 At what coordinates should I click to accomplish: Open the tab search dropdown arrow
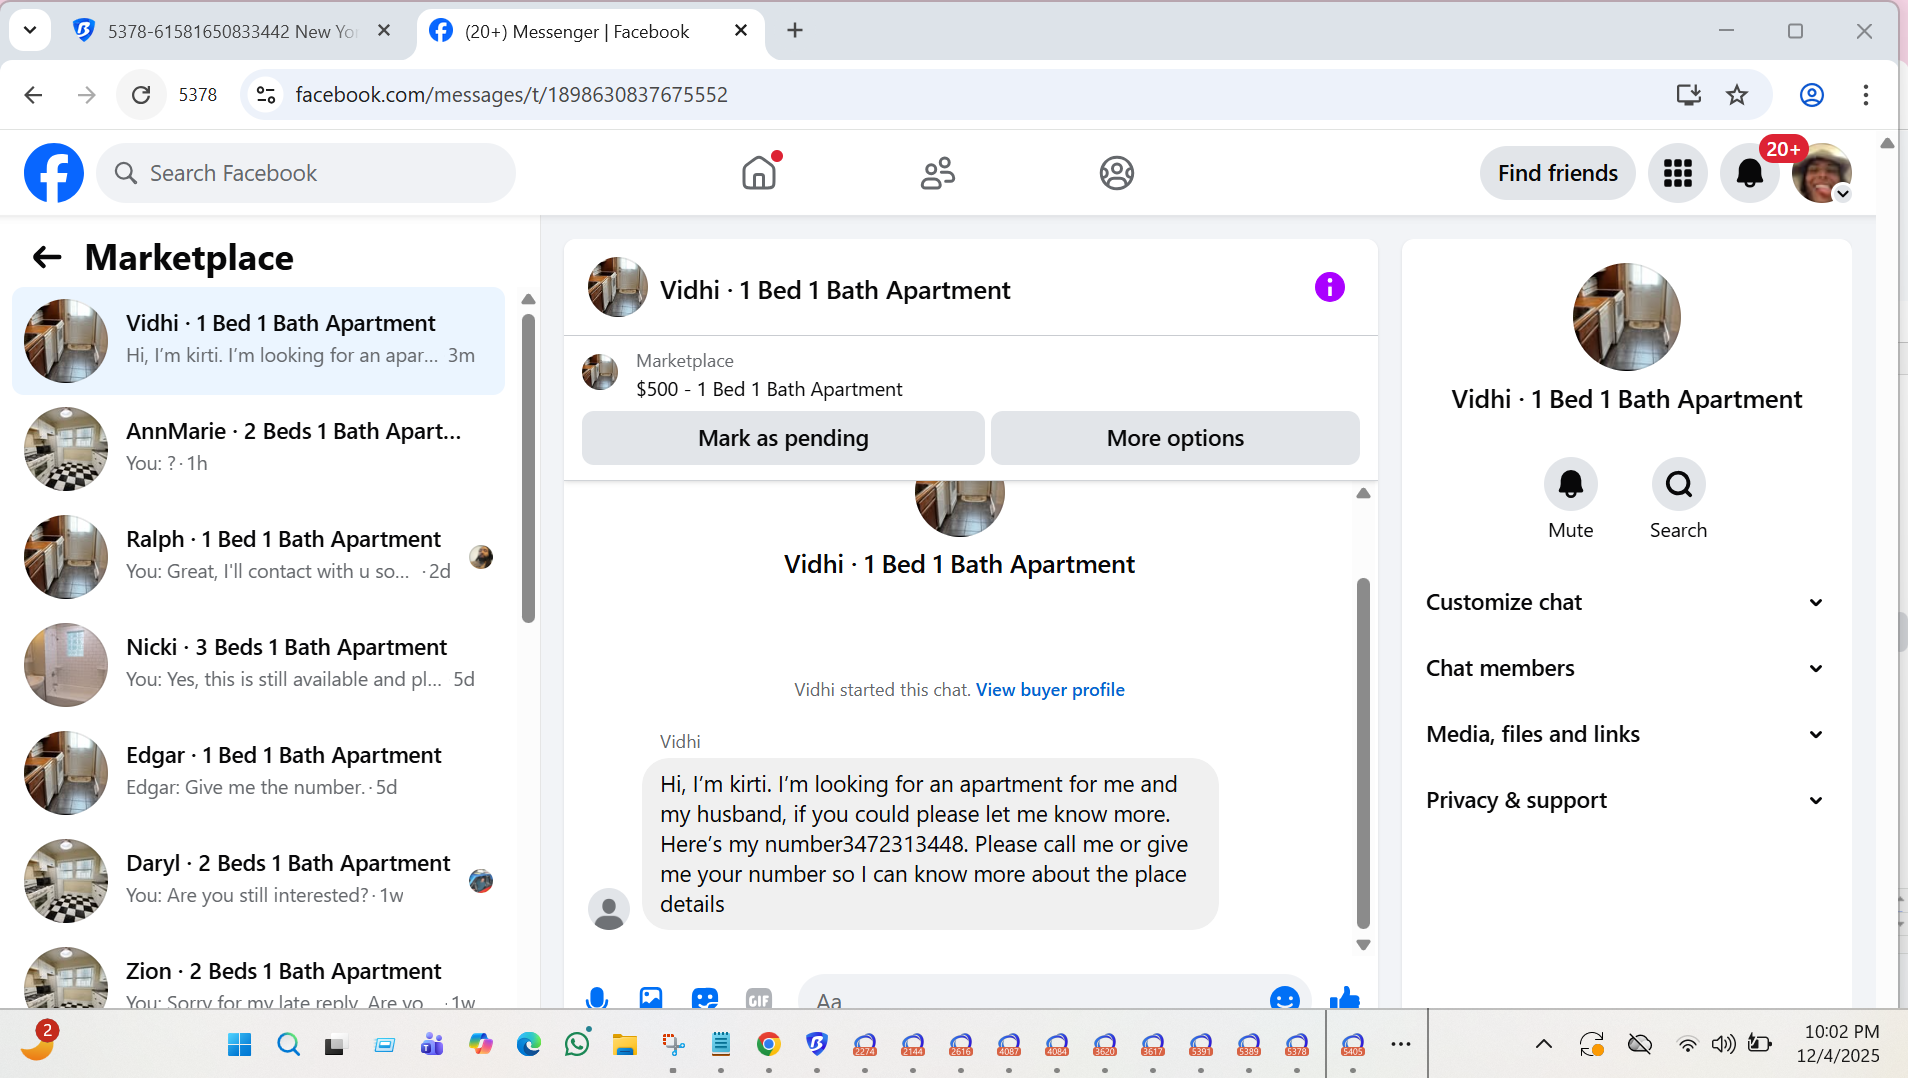30,30
